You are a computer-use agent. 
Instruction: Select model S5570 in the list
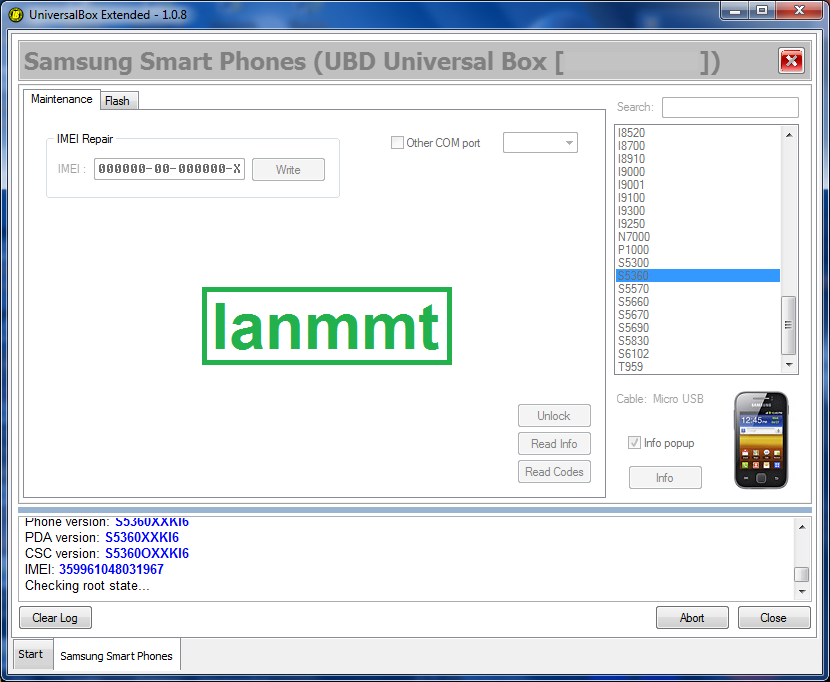pyautogui.click(x=698, y=289)
